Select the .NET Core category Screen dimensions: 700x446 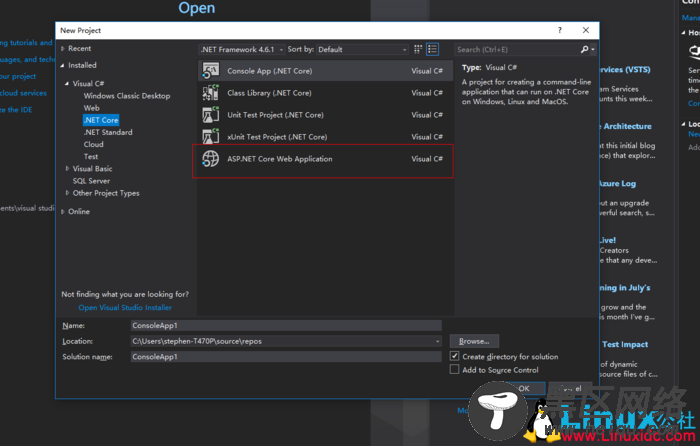[x=101, y=120]
